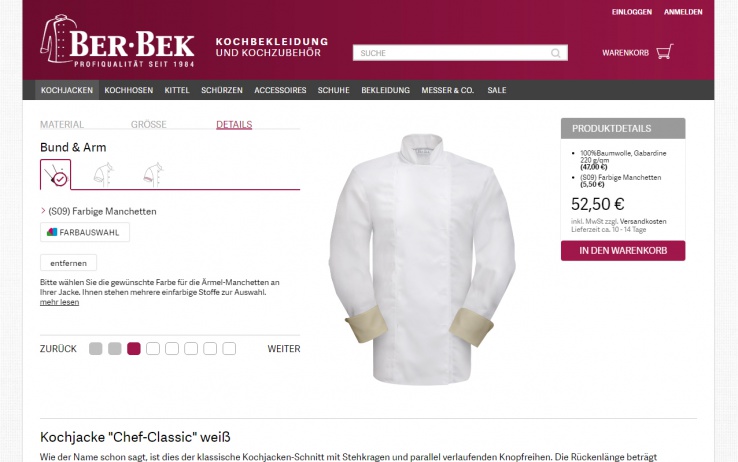Image resolution: width=738 pixels, height=462 pixels.
Task: Select the red-cuff sleeve jacket option icon
Action: [153, 175]
